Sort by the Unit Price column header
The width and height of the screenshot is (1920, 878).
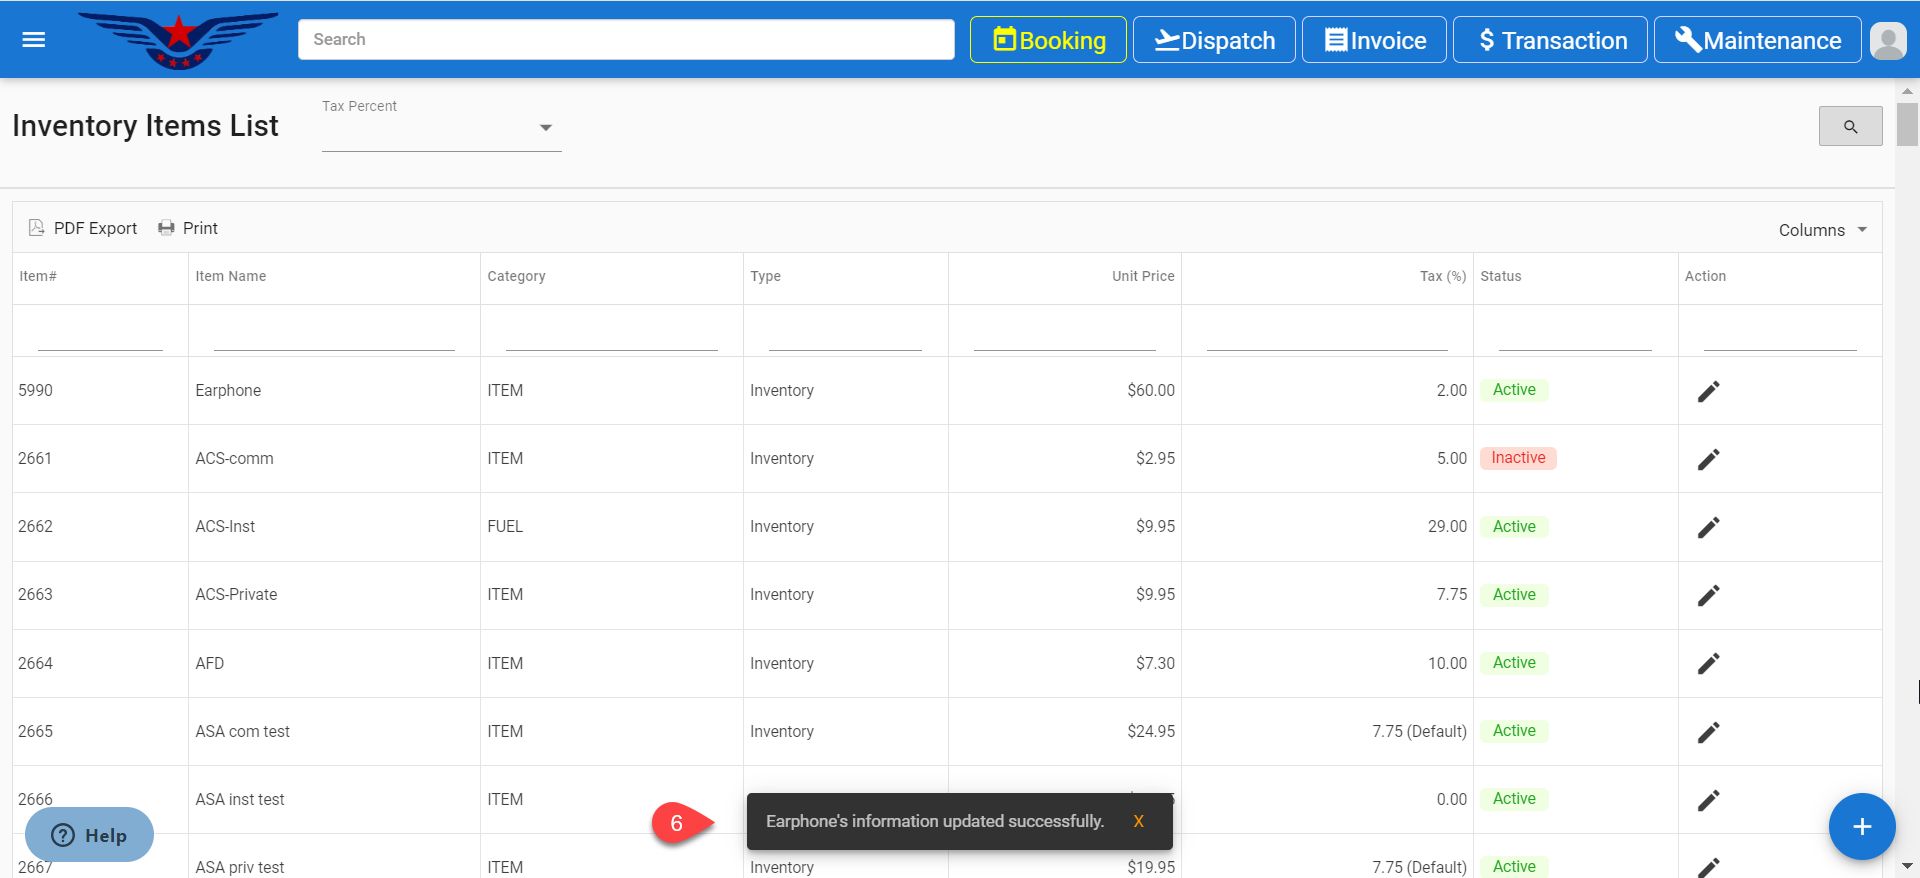tap(1143, 276)
